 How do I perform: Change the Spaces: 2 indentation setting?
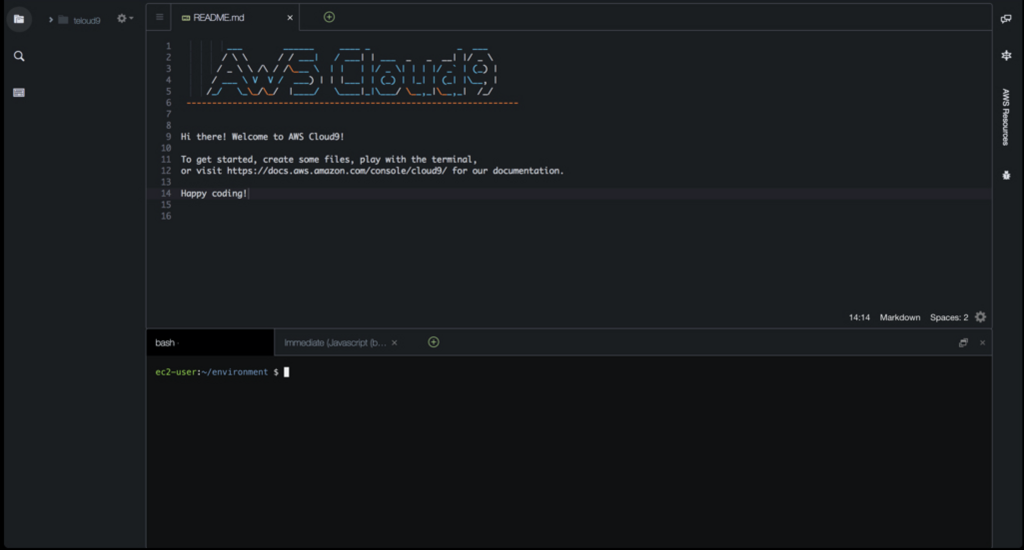pyautogui.click(x=949, y=317)
